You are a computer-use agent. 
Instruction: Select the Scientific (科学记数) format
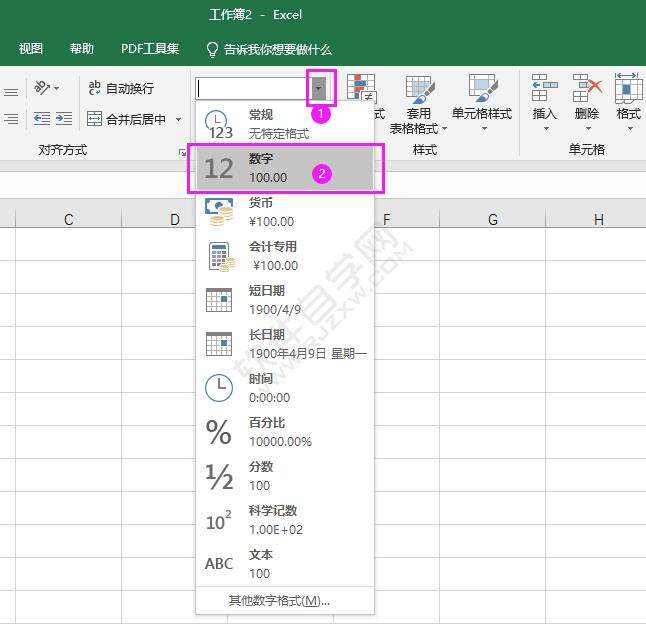tap(285, 520)
